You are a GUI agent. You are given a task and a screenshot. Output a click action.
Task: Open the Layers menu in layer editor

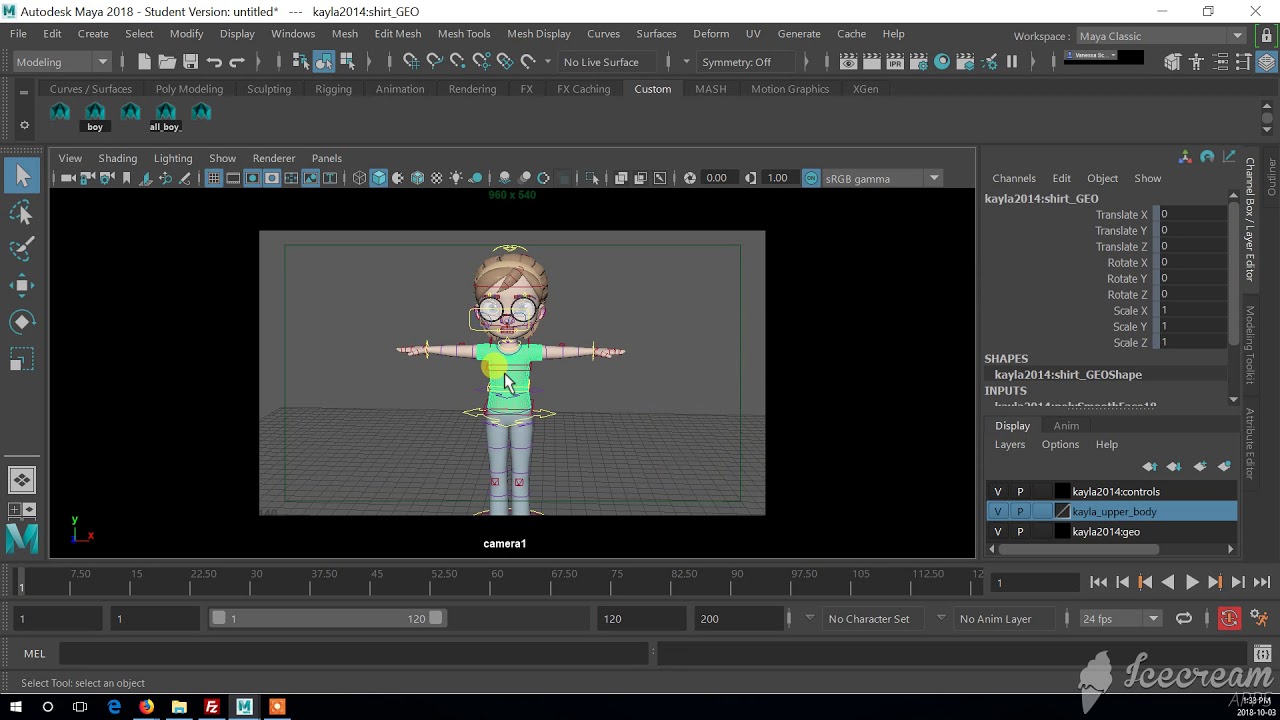coord(1010,445)
